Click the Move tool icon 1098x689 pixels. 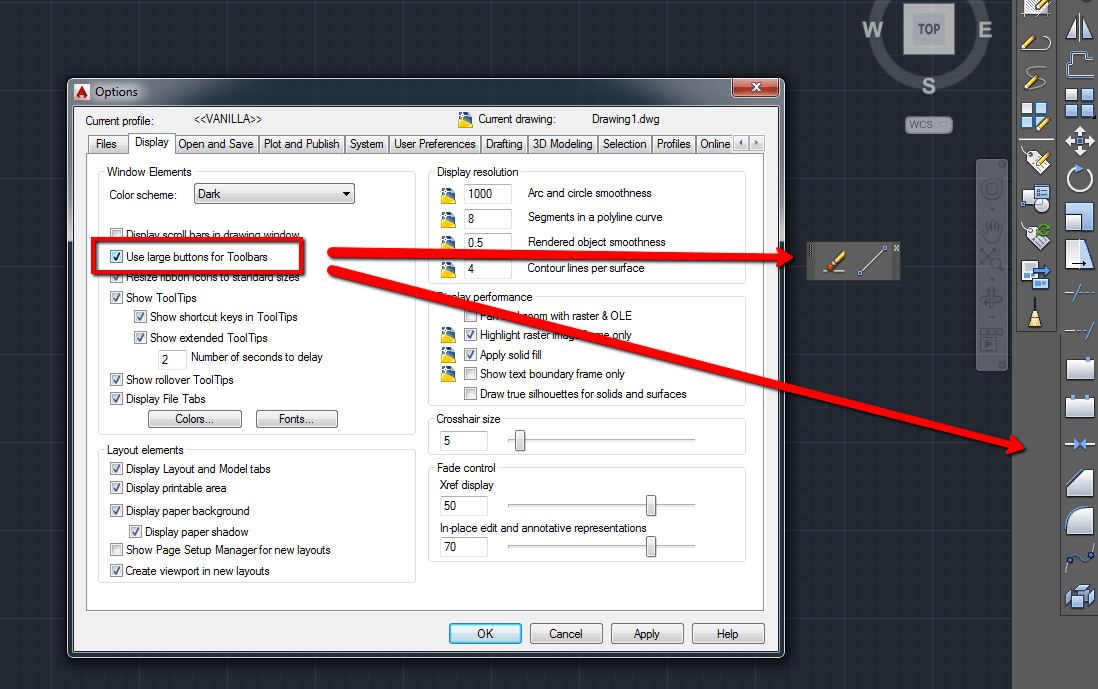point(1080,141)
